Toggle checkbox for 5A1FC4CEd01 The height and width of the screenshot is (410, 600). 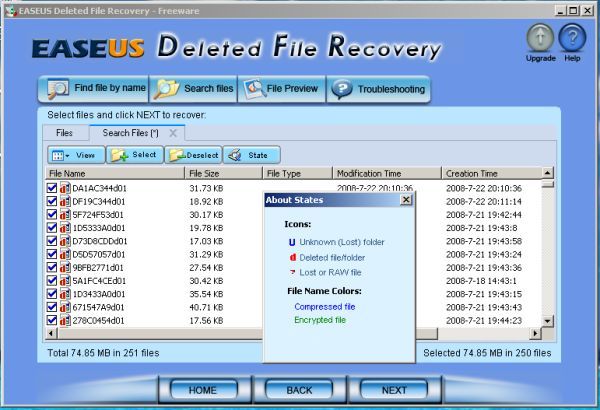[x=52, y=281]
